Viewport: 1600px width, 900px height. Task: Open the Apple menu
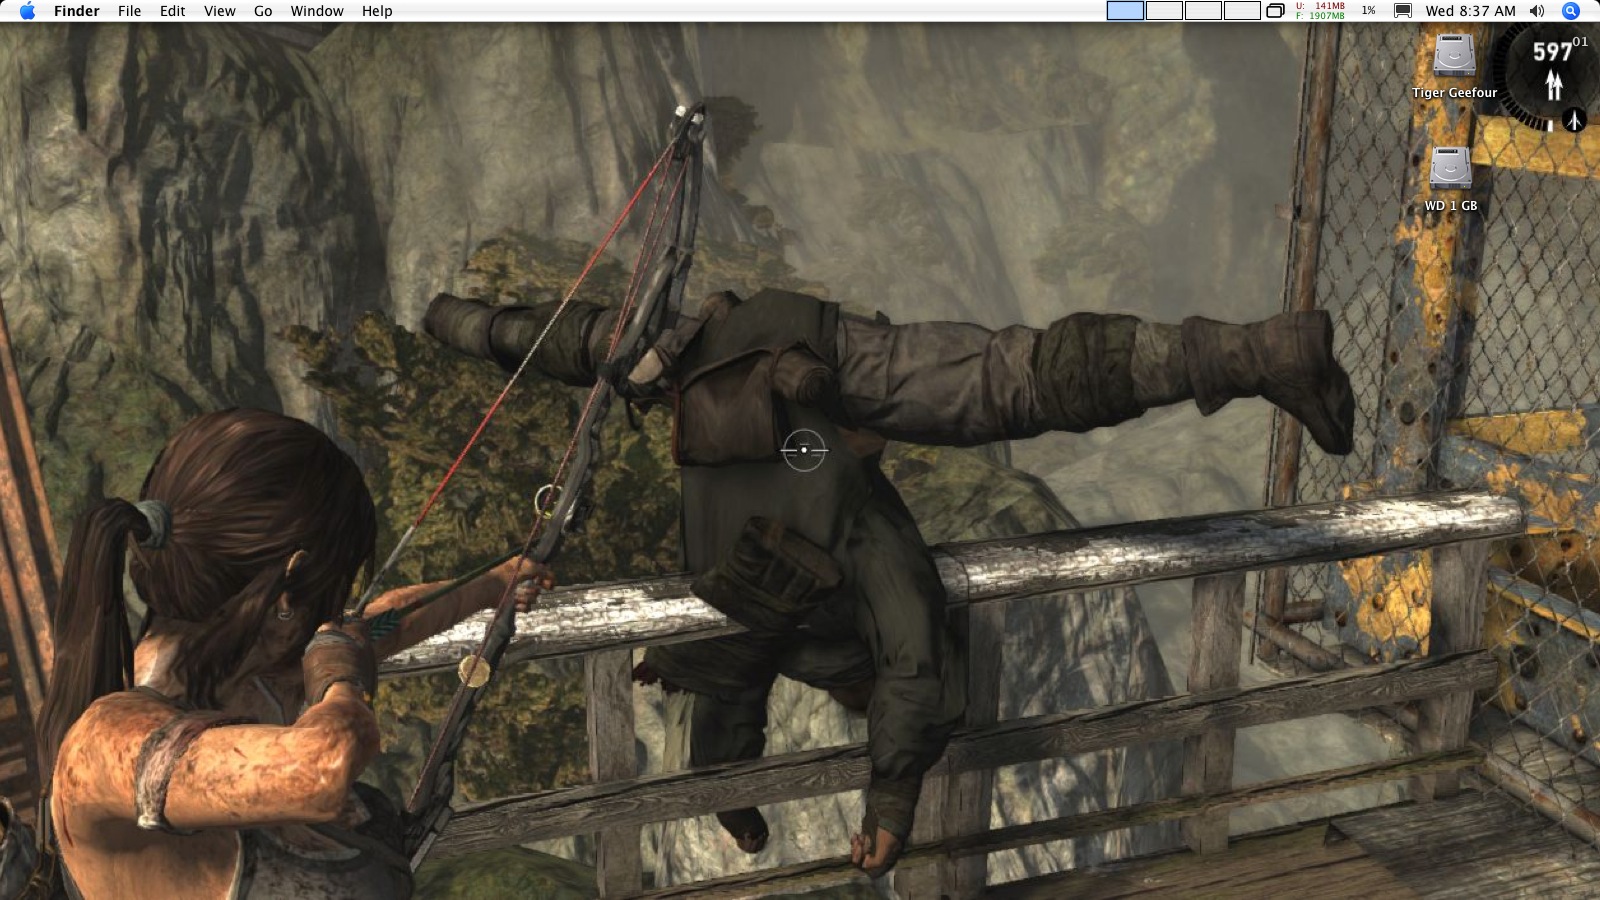click(27, 11)
